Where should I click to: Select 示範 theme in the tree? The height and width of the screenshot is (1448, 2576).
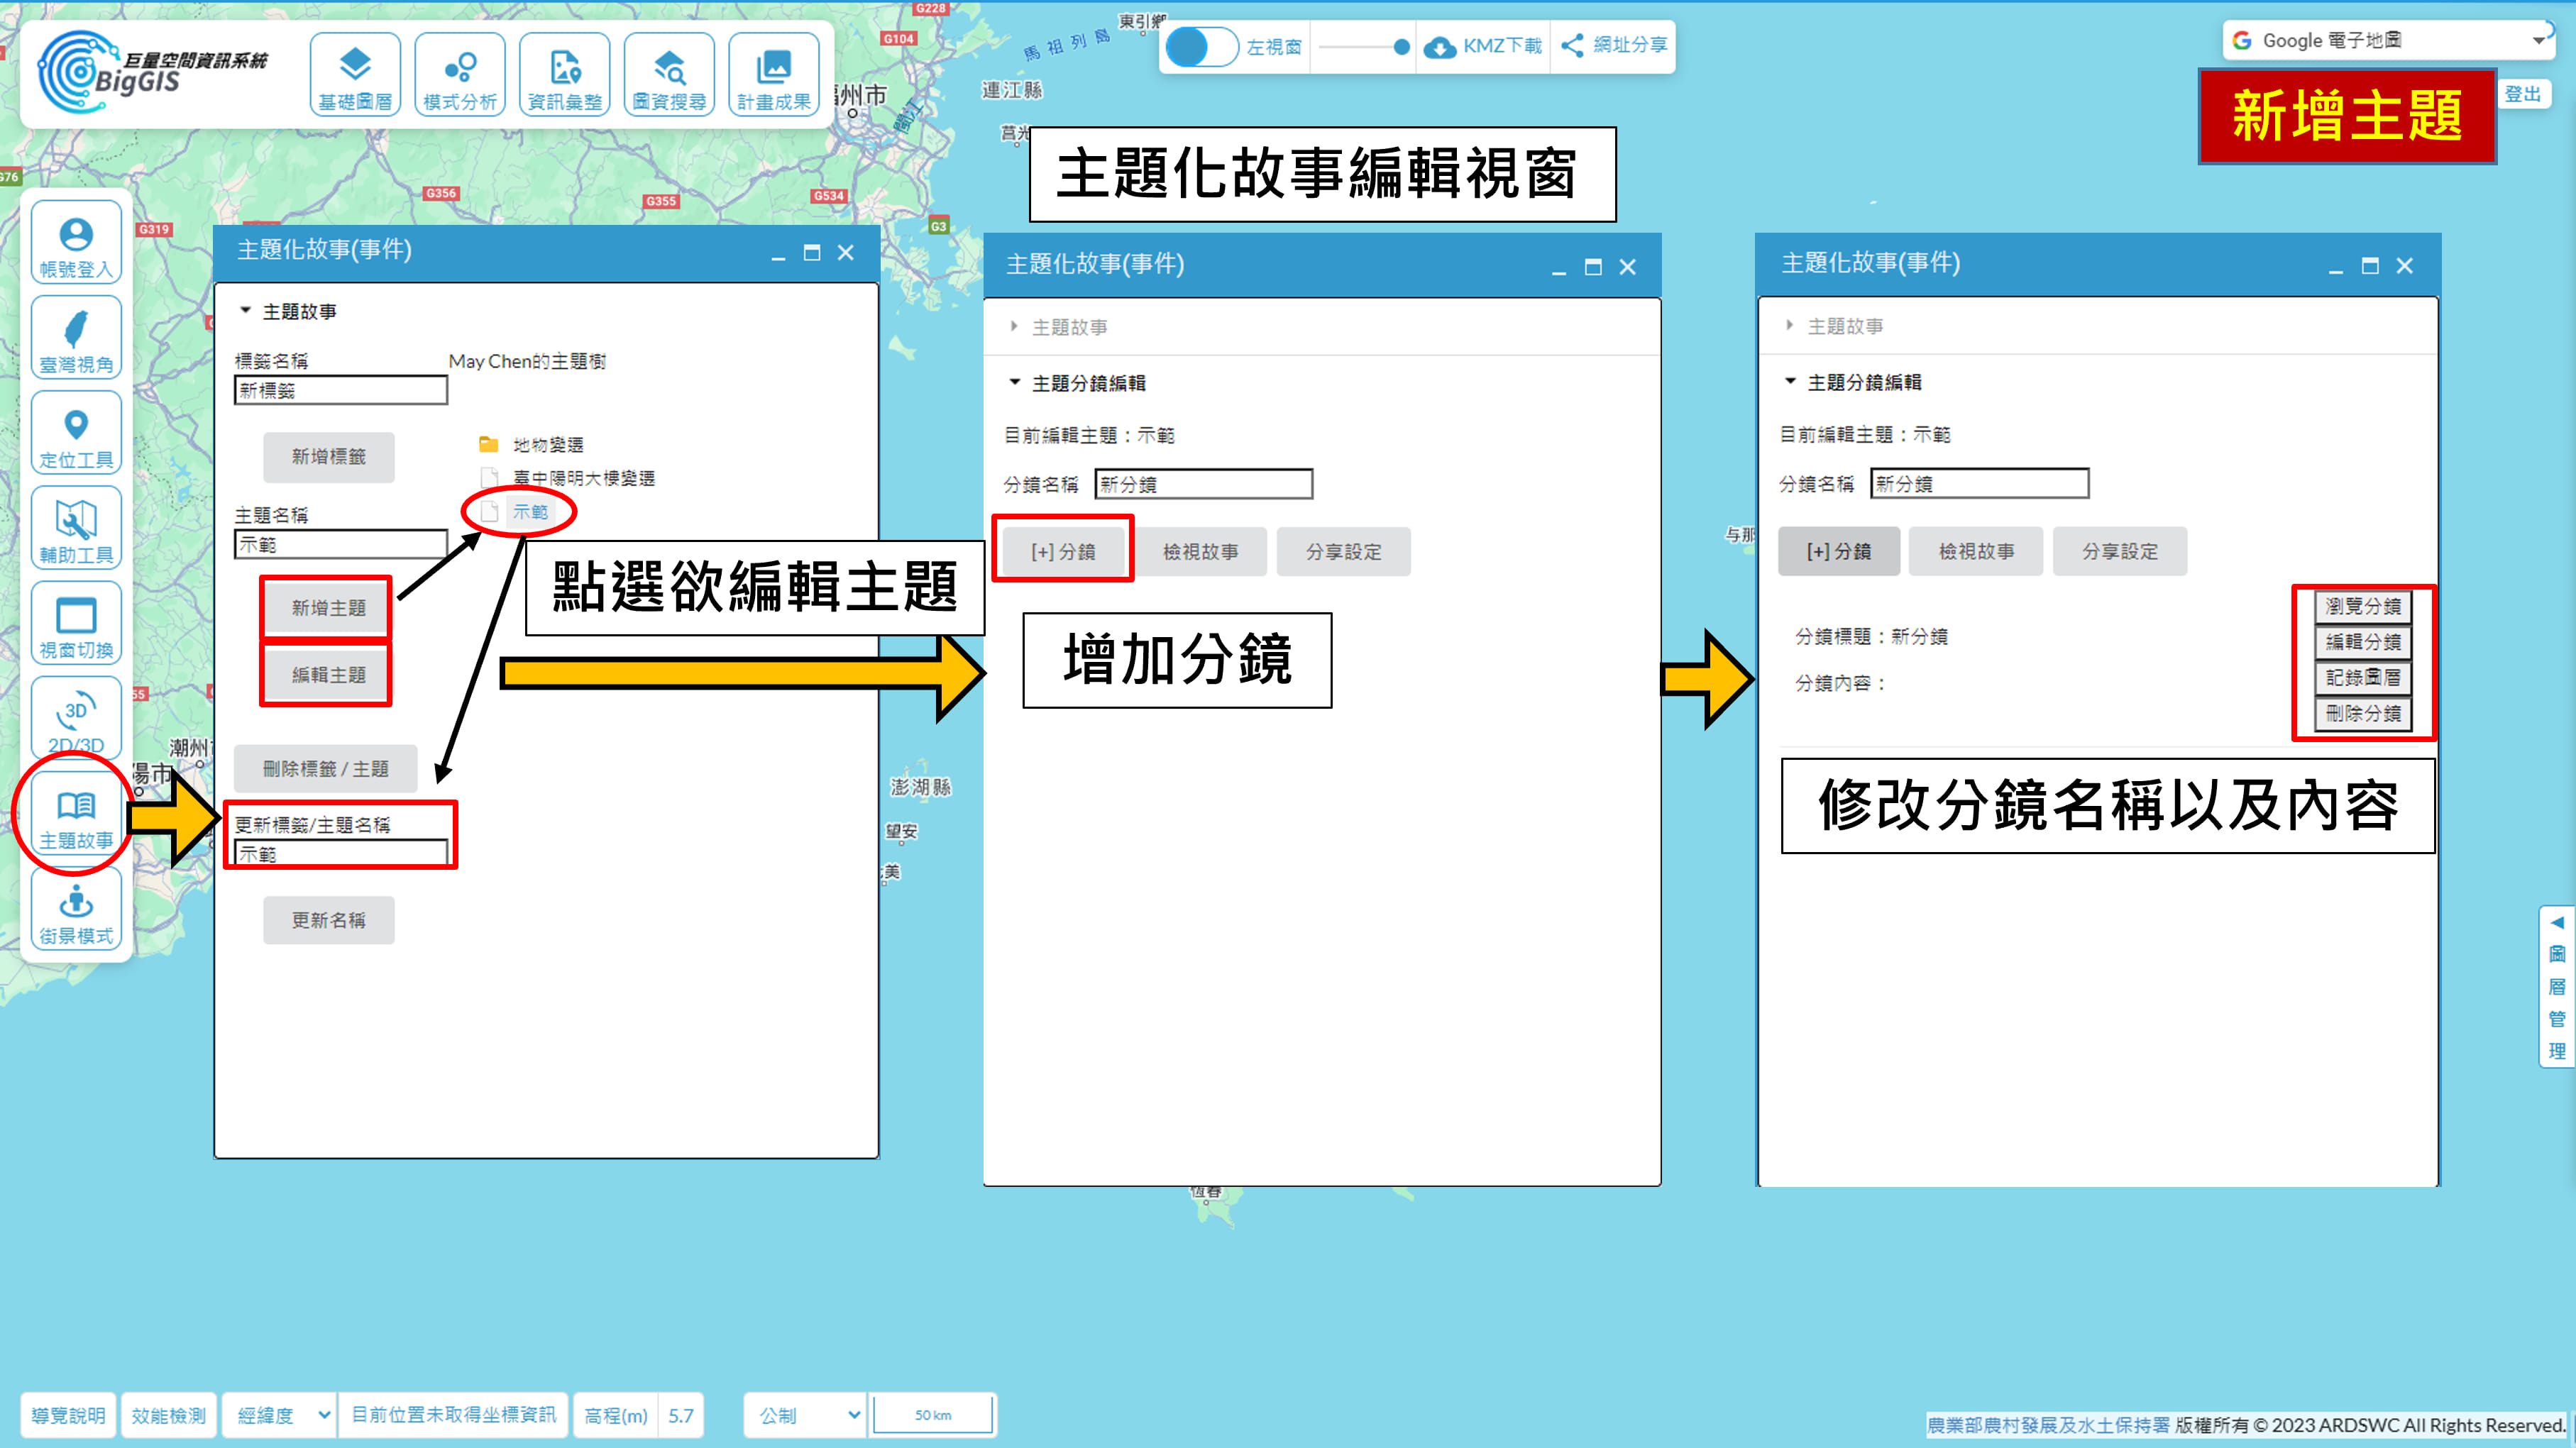pos(530,512)
